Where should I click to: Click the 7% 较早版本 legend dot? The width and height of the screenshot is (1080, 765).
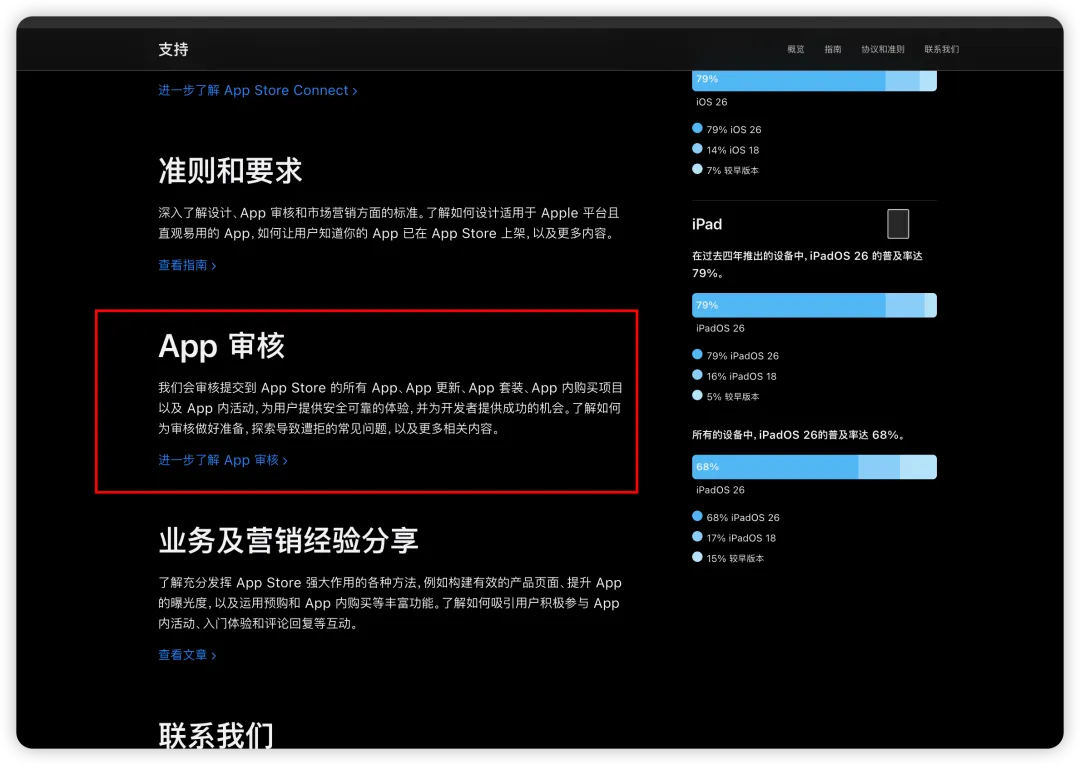click(697, 169)
